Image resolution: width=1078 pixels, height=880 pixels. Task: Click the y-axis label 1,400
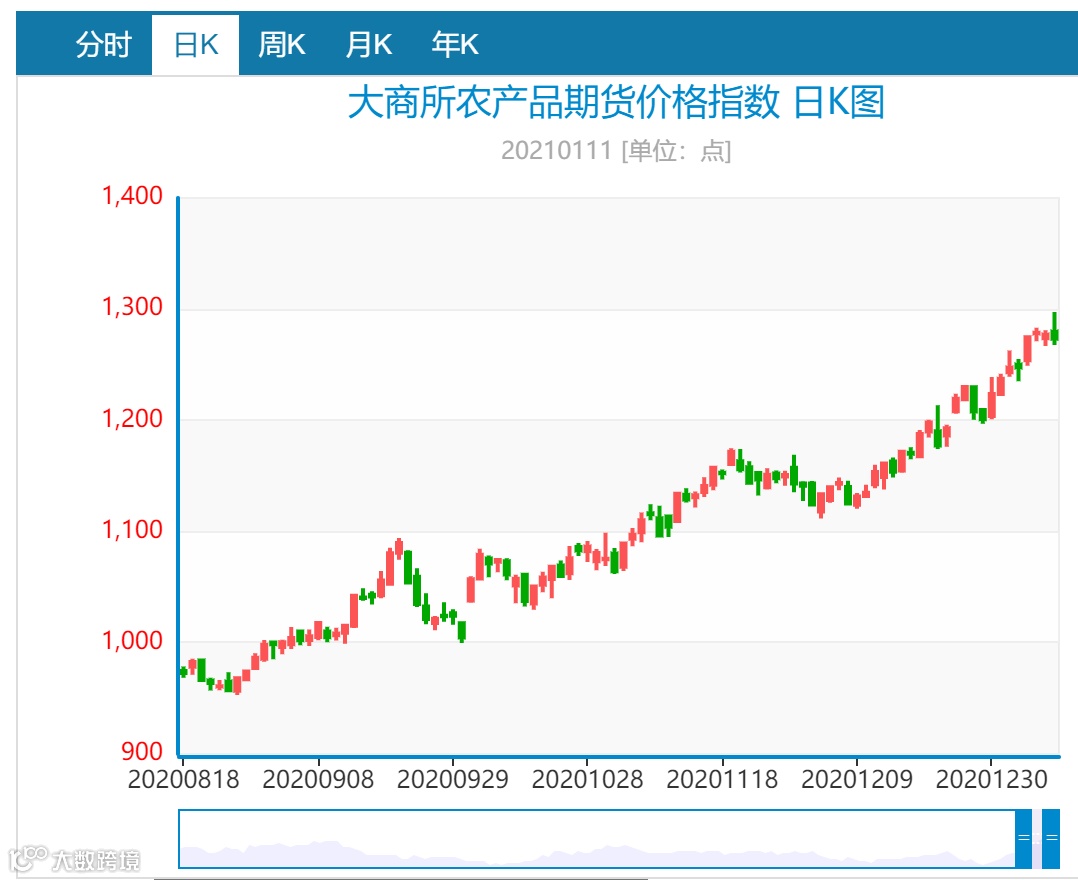[132, 196]
